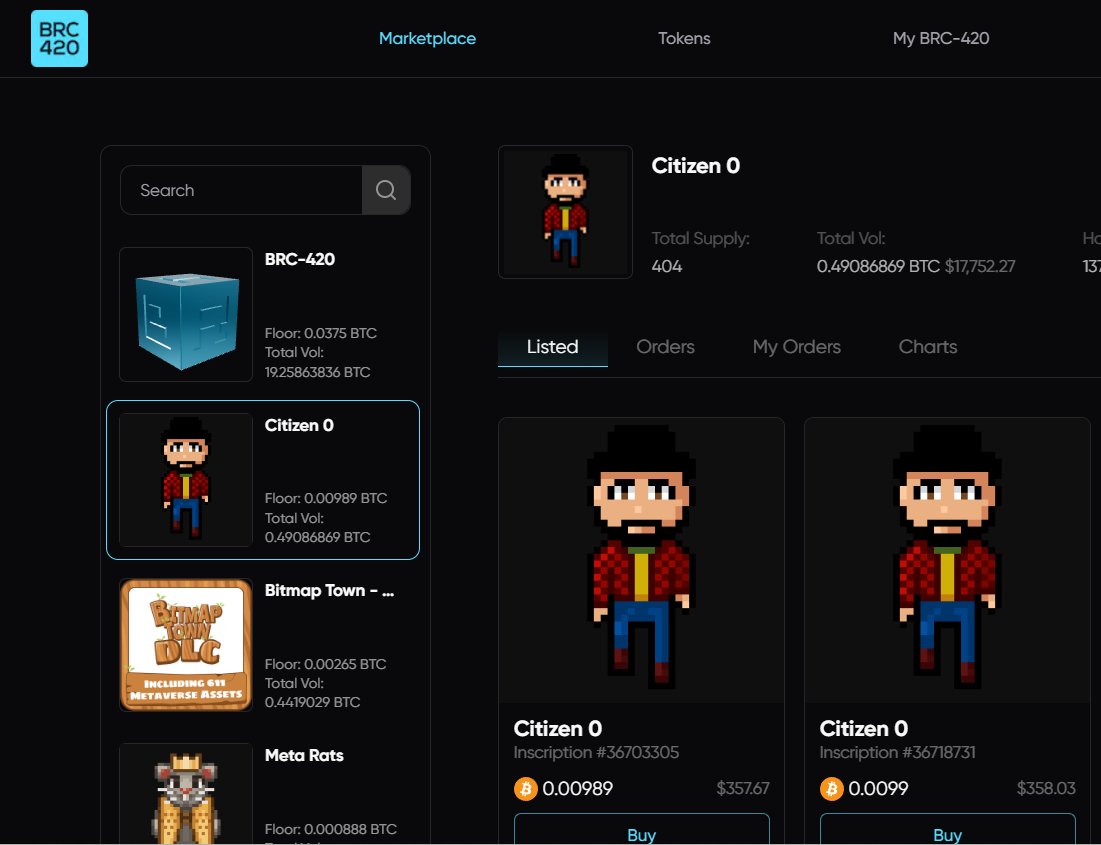The width and height of the screenshot is (1101, 845).
Task: Open the My Orders tab
Action: [x=797, y=347]
